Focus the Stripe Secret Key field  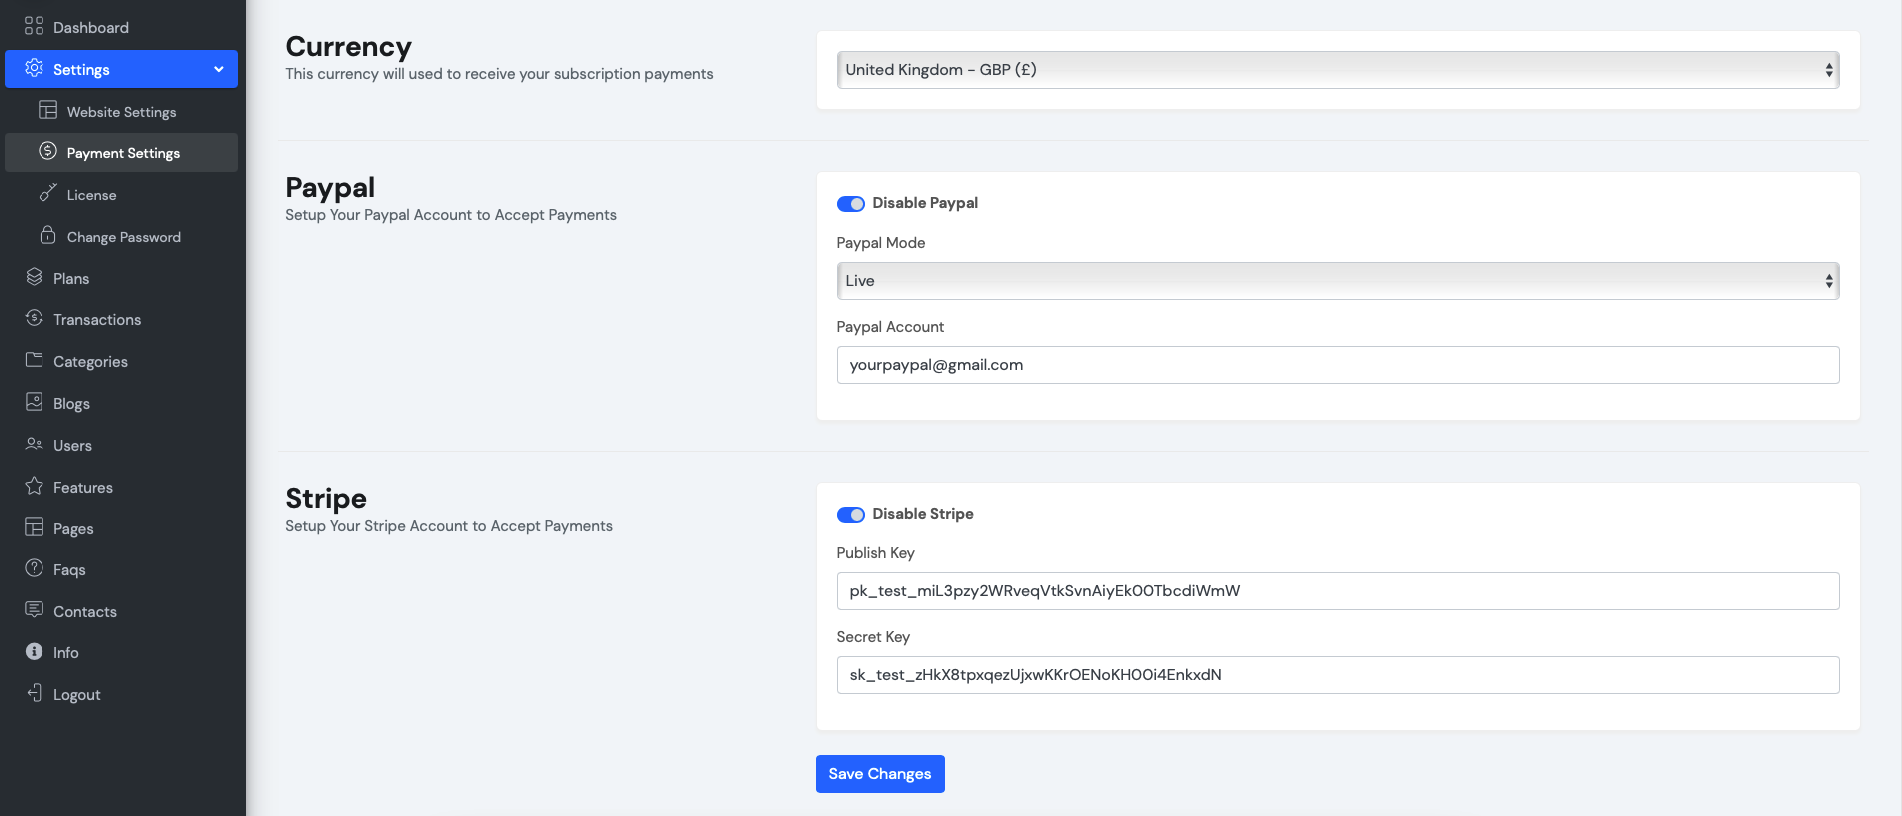(x=1337, y=675)
